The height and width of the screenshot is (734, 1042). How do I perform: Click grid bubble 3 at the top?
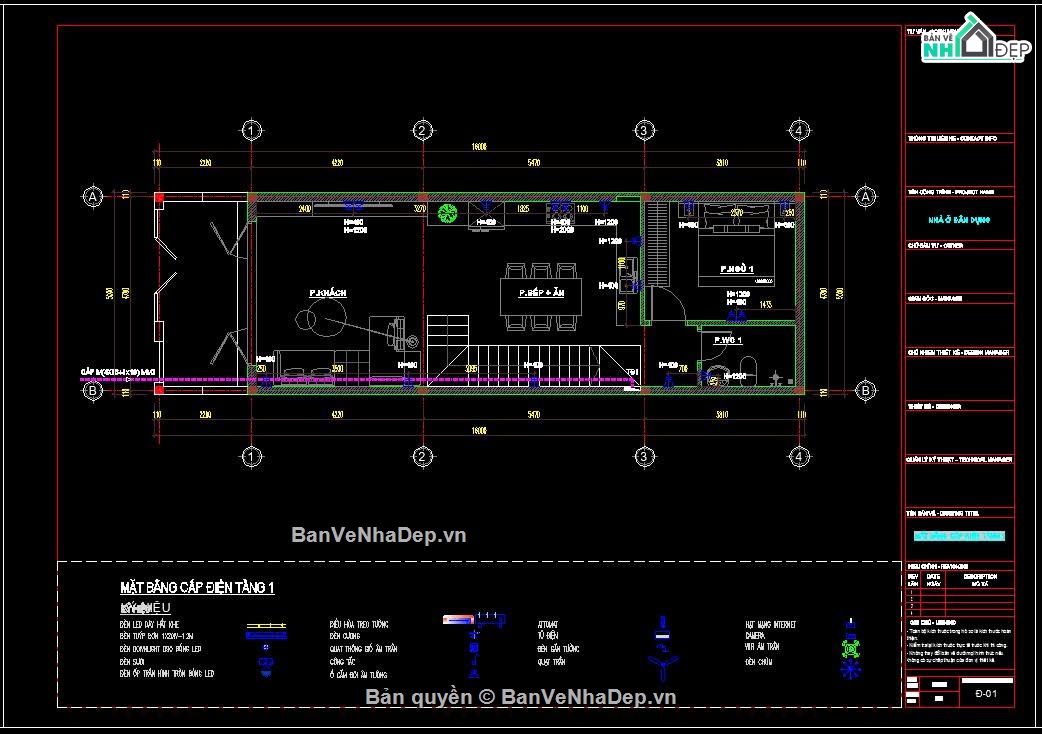point(643,130)
